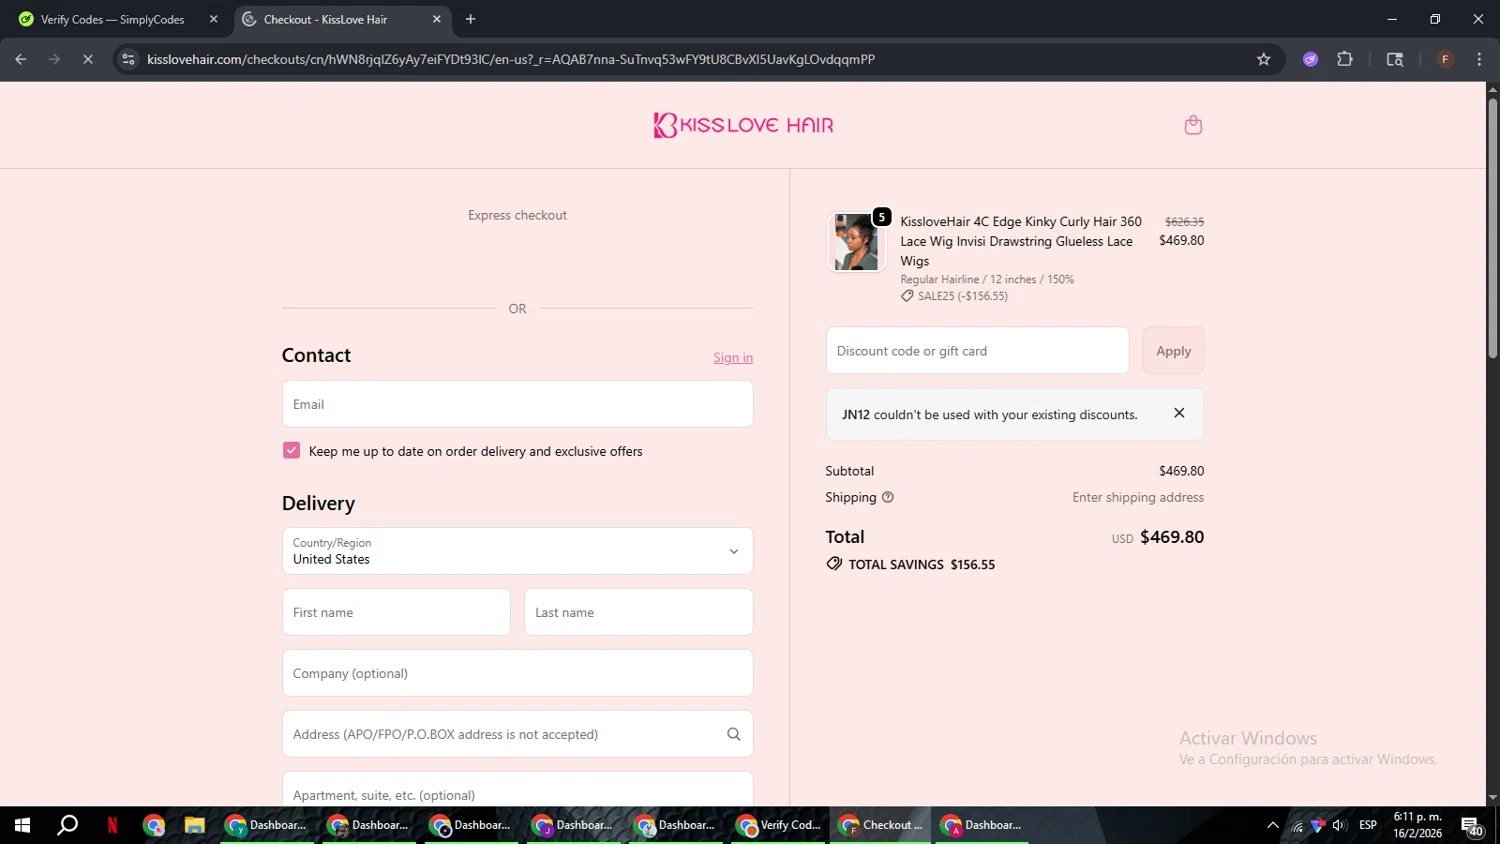Expand the Country/Region dropdown
Image resolution: width=1500 pixels, height=844 pixels.
tap(517, 551)
